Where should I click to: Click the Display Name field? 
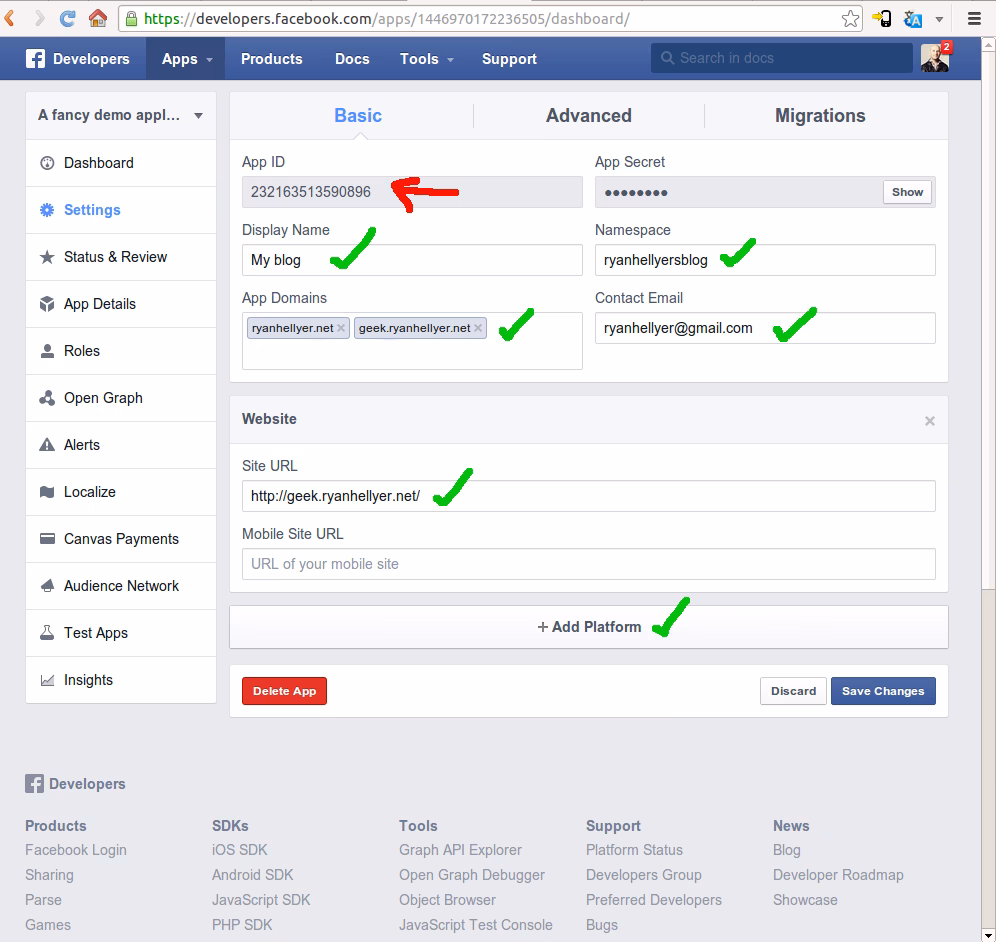(x=412, y=260)
